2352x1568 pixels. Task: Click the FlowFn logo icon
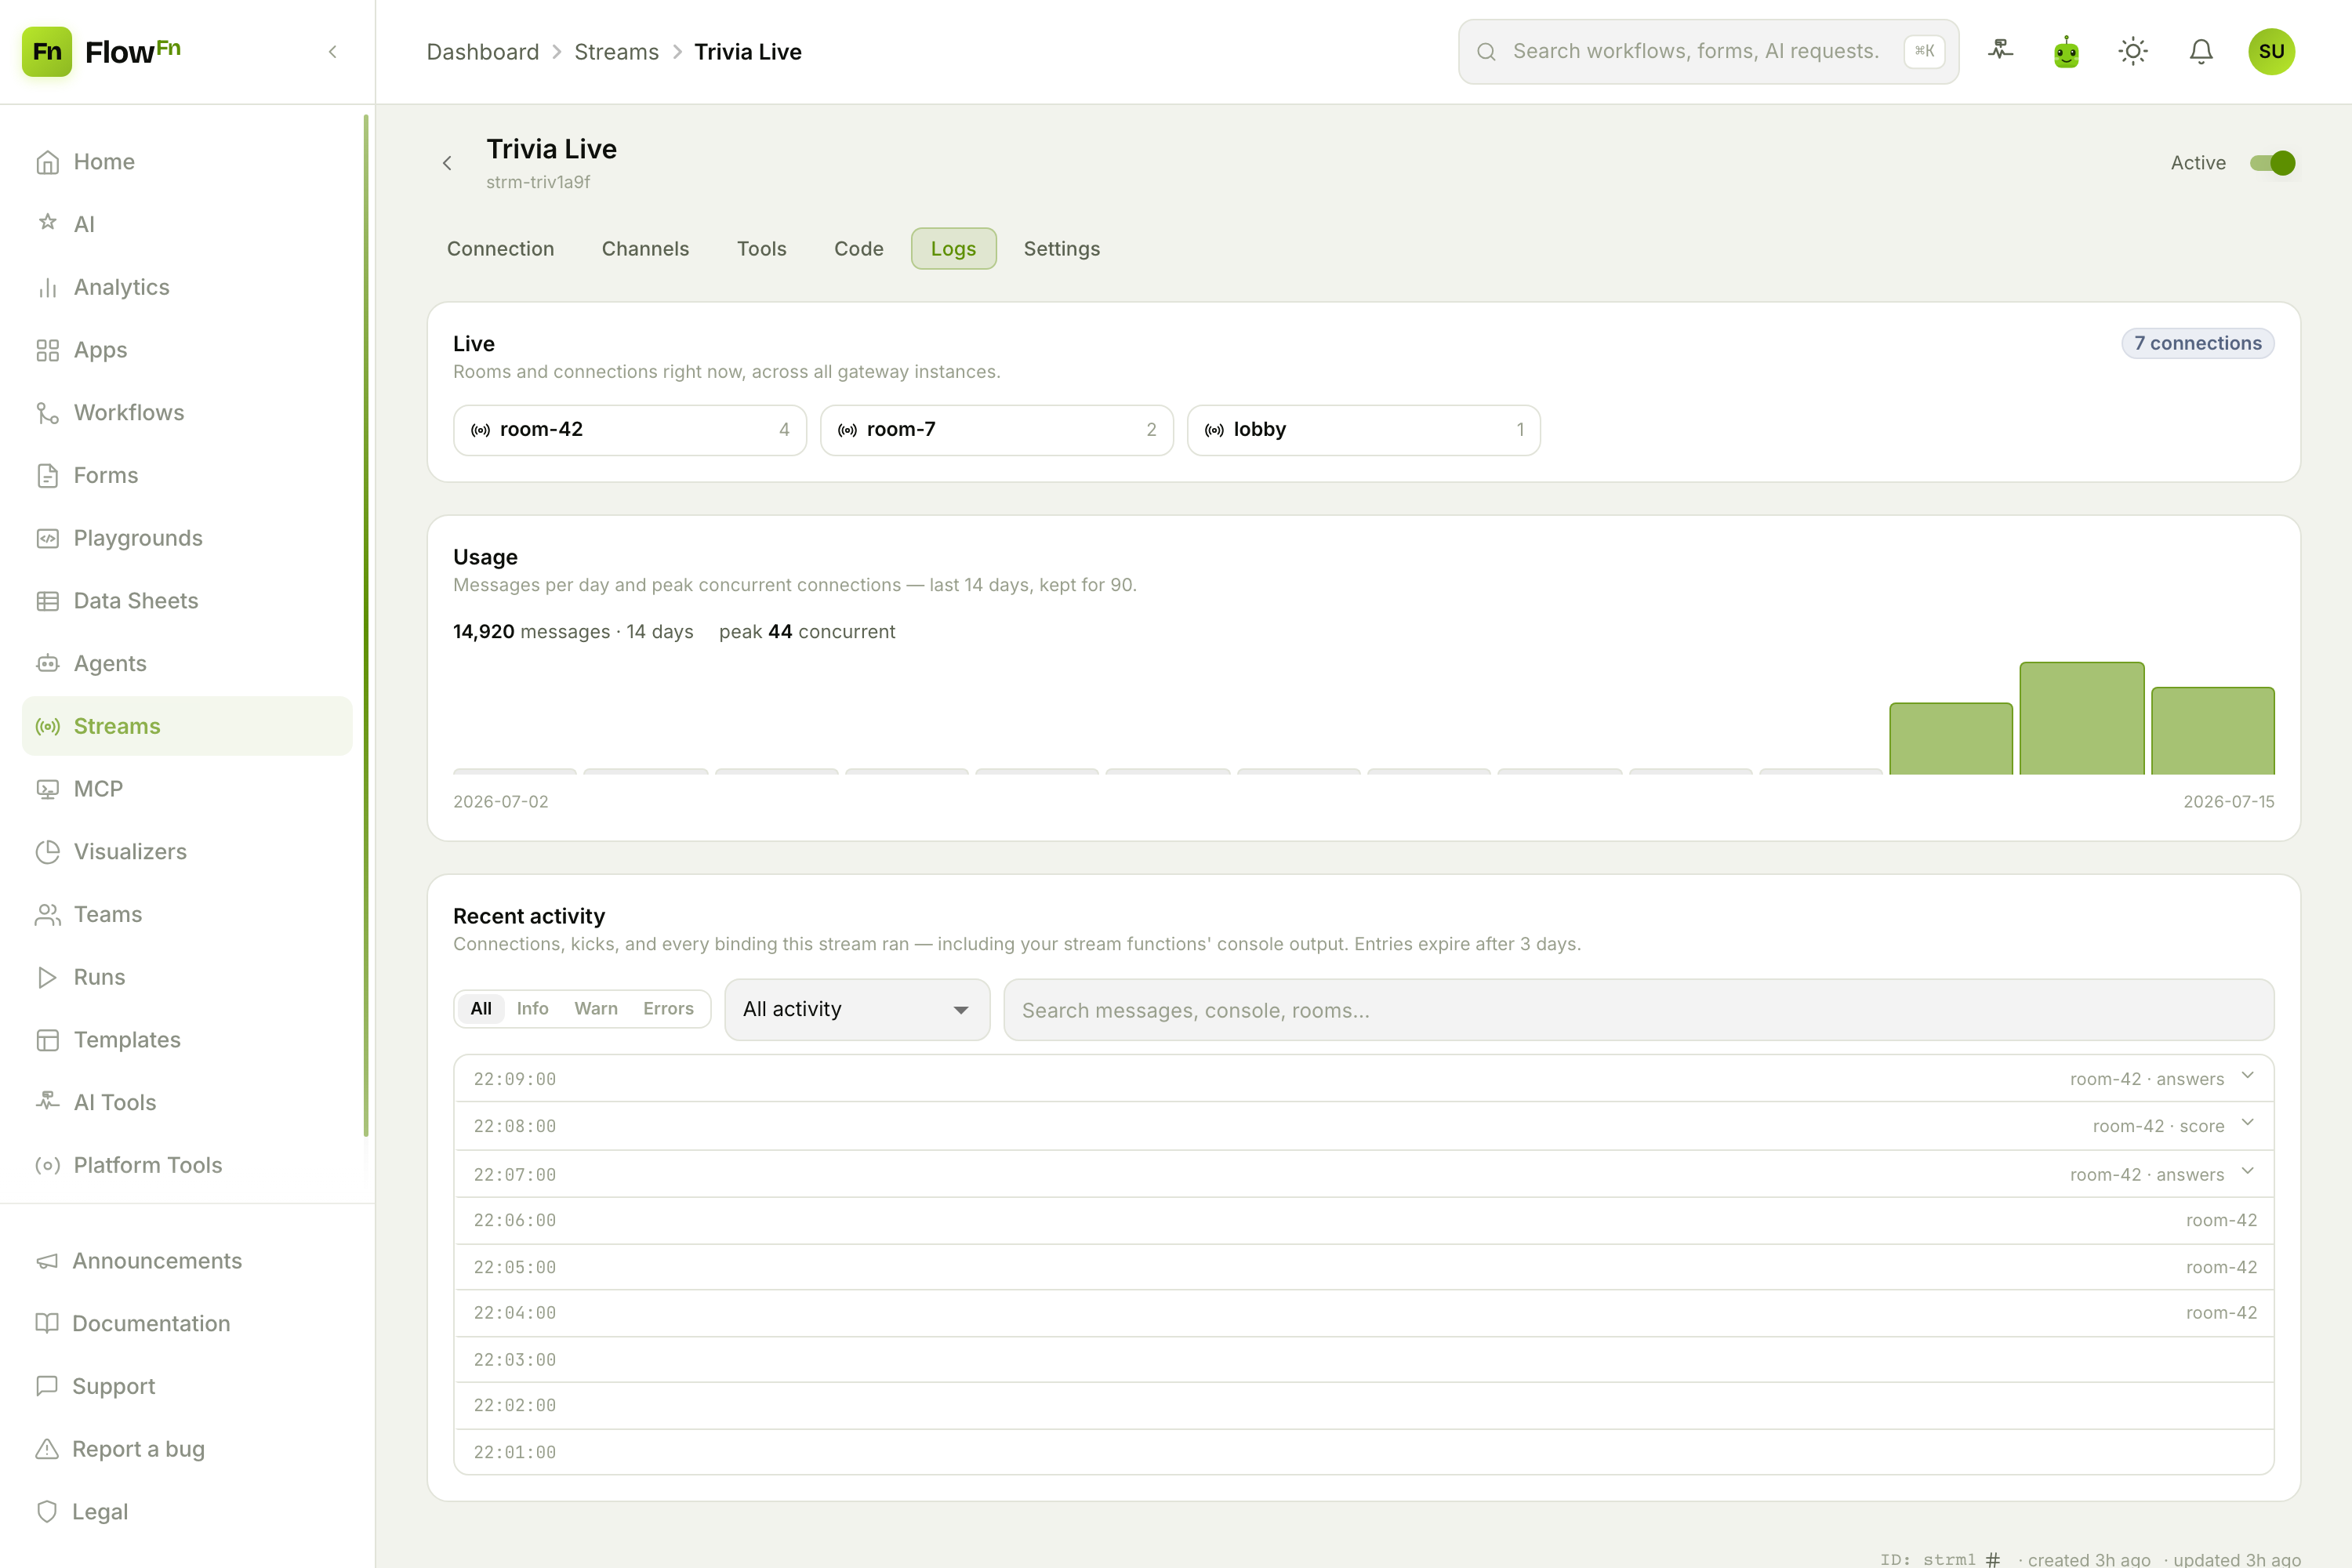tap(47, 51)
